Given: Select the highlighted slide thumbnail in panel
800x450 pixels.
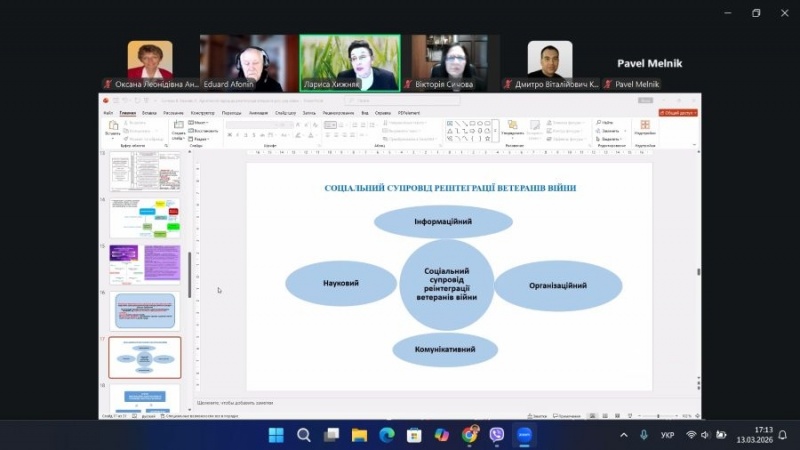Looking at the screenshot, I should [x=145, y=357].
